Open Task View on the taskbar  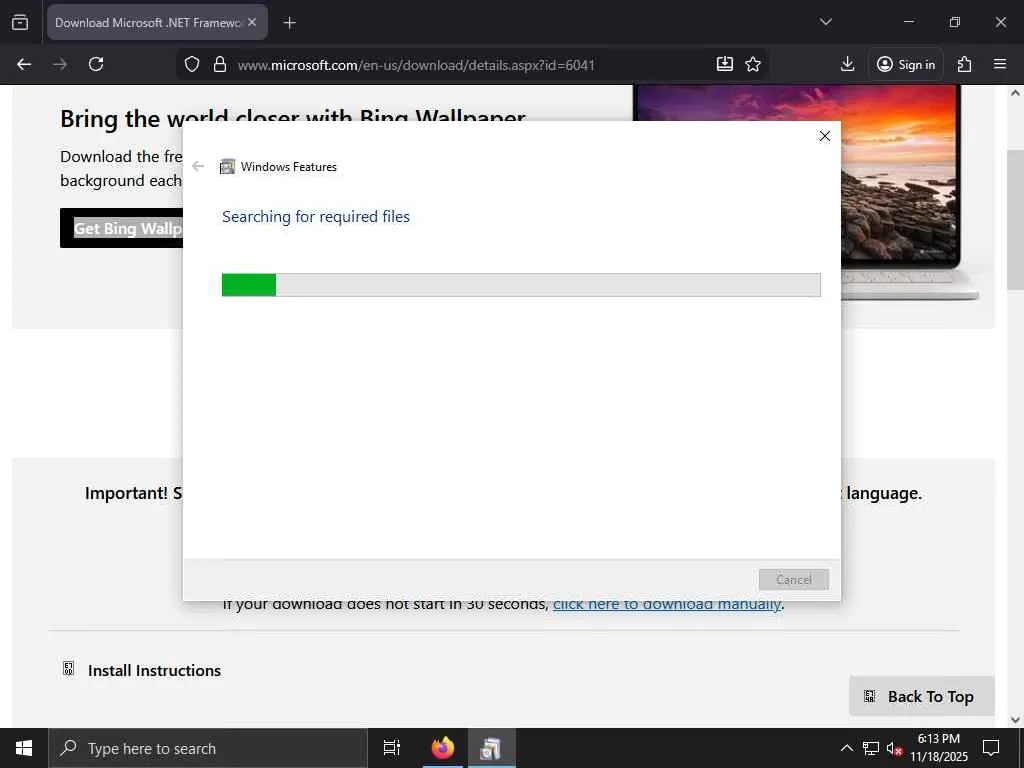pyautogui.click(x=391, y=748)
